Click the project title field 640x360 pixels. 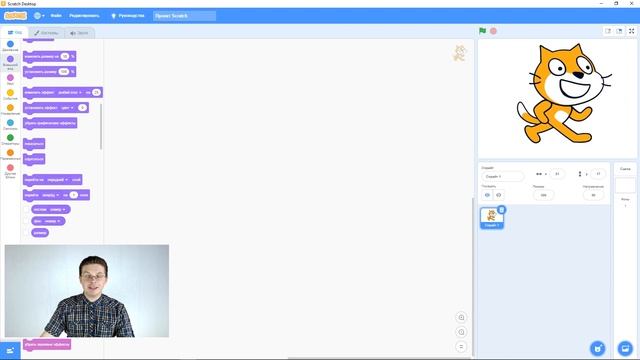pyautogui.click(x=184, y=16)
